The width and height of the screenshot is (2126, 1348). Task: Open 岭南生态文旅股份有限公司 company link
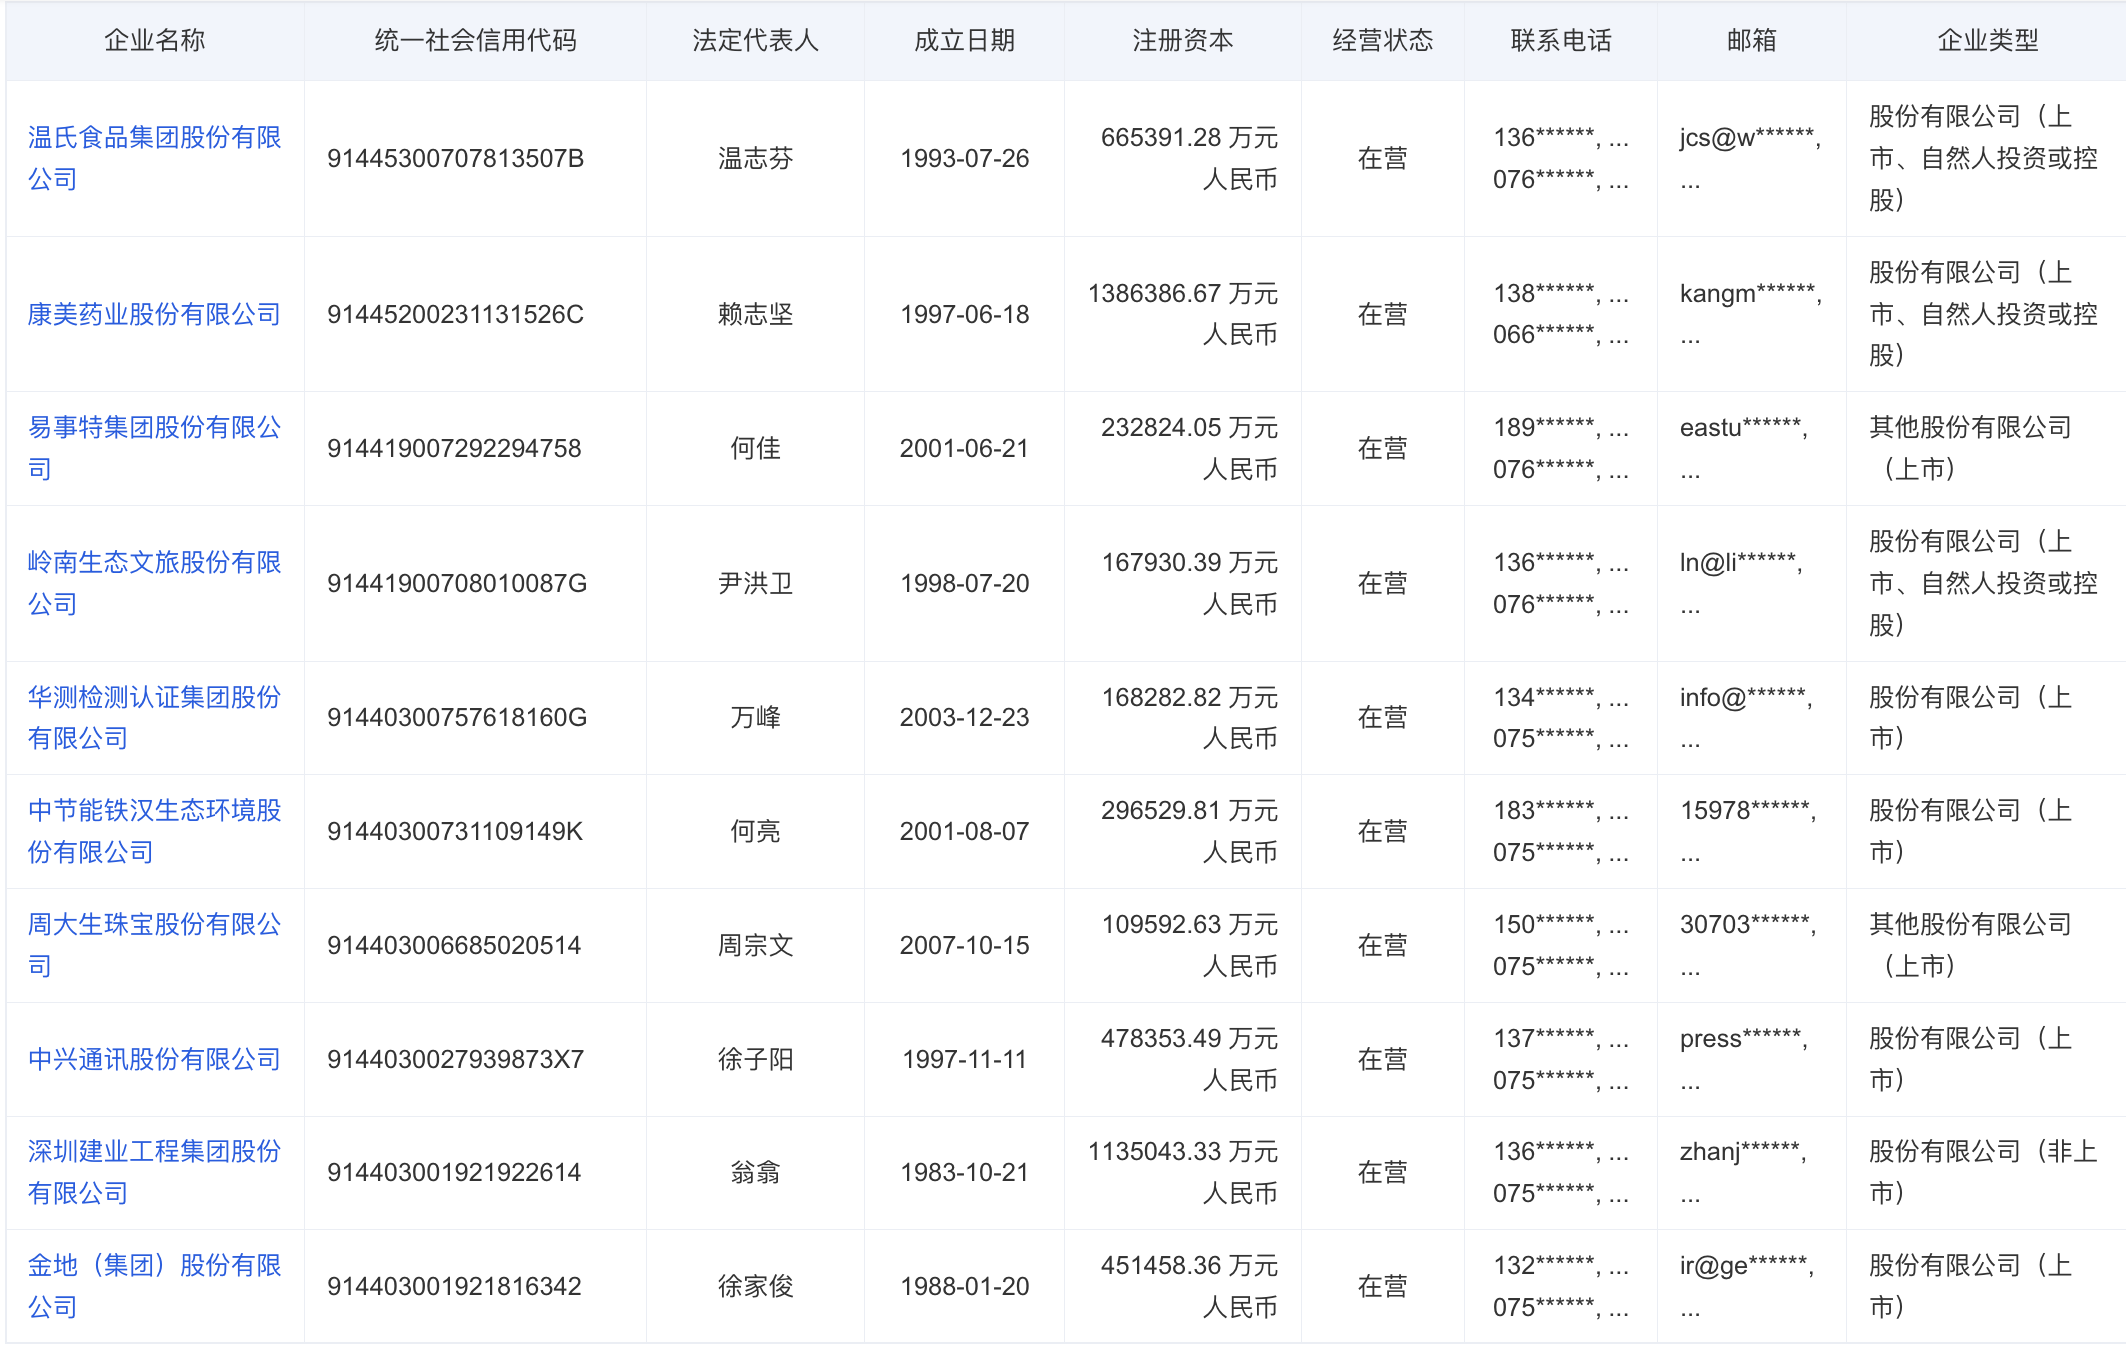tap(154, 583)
